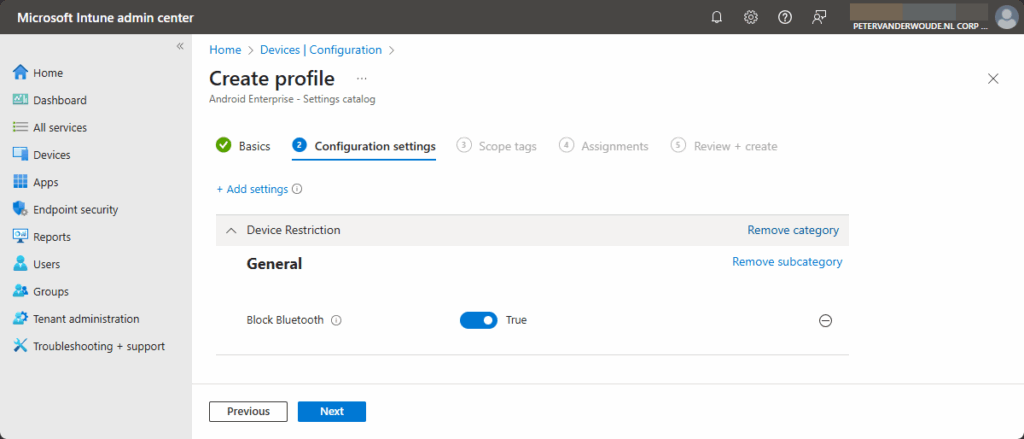
Task: Collapse the Device Restriction category chevron
Action: pyautogui.click(x=231, y=230)
